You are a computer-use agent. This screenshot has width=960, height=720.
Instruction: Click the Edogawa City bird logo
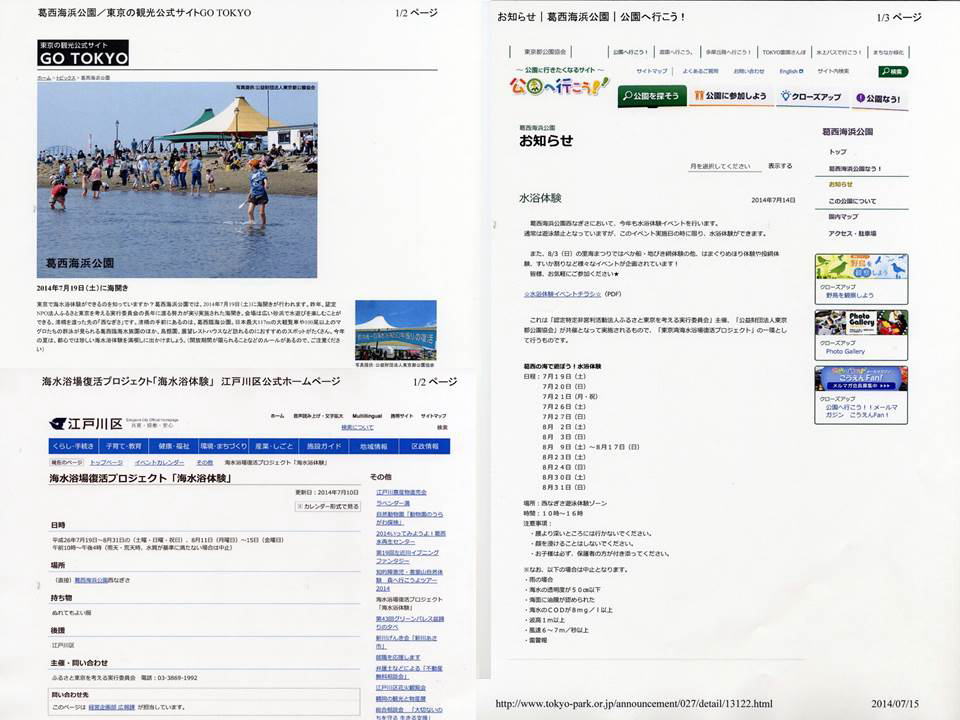[58, 424]
